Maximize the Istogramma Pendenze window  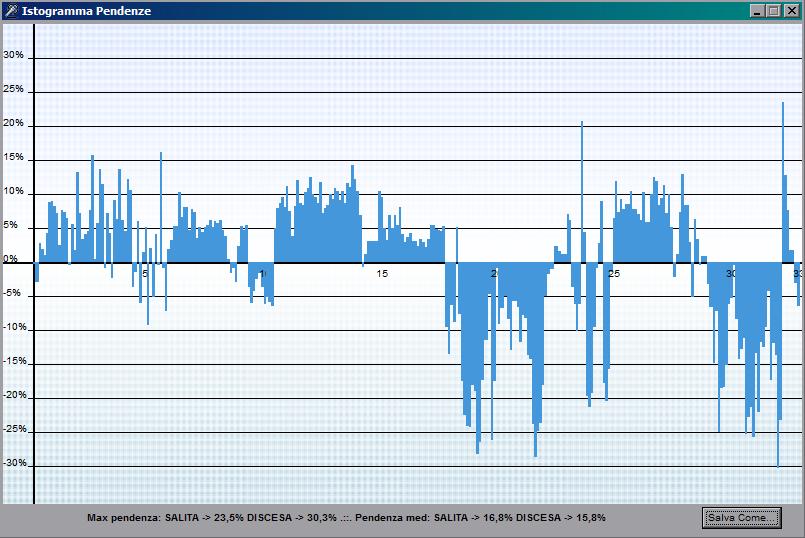click(x=774, y=10)
